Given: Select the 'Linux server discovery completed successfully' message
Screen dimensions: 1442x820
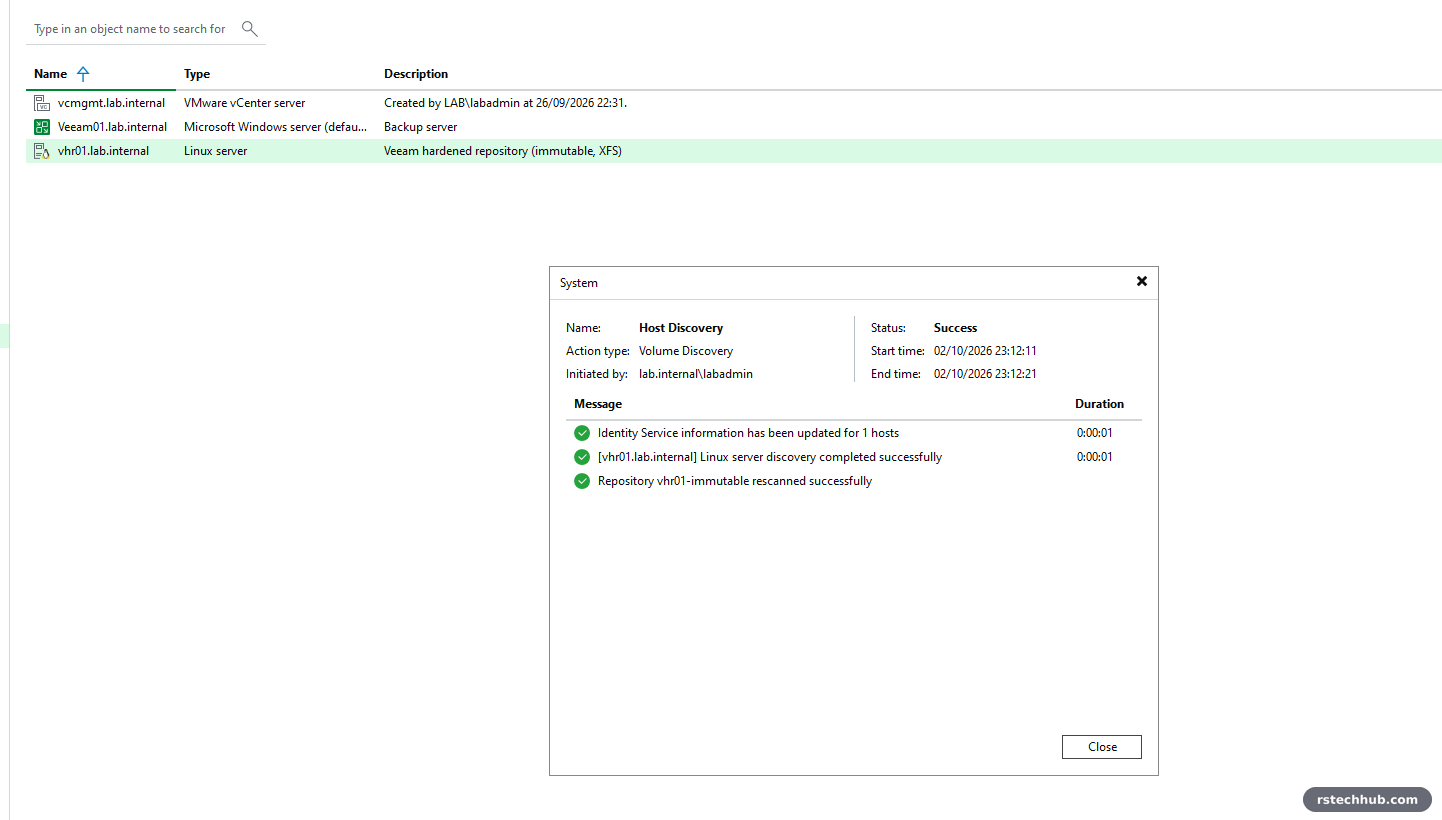Looking at the screenshot, I should (x=770, y=457).
